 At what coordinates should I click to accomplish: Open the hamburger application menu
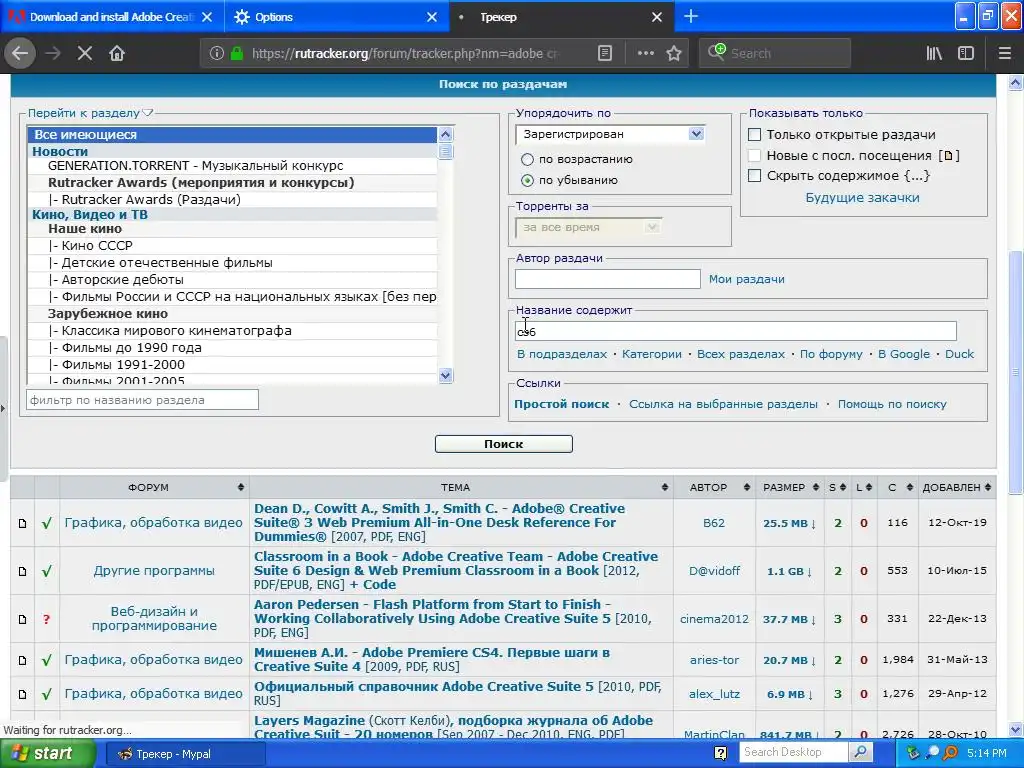point(1005,54)
